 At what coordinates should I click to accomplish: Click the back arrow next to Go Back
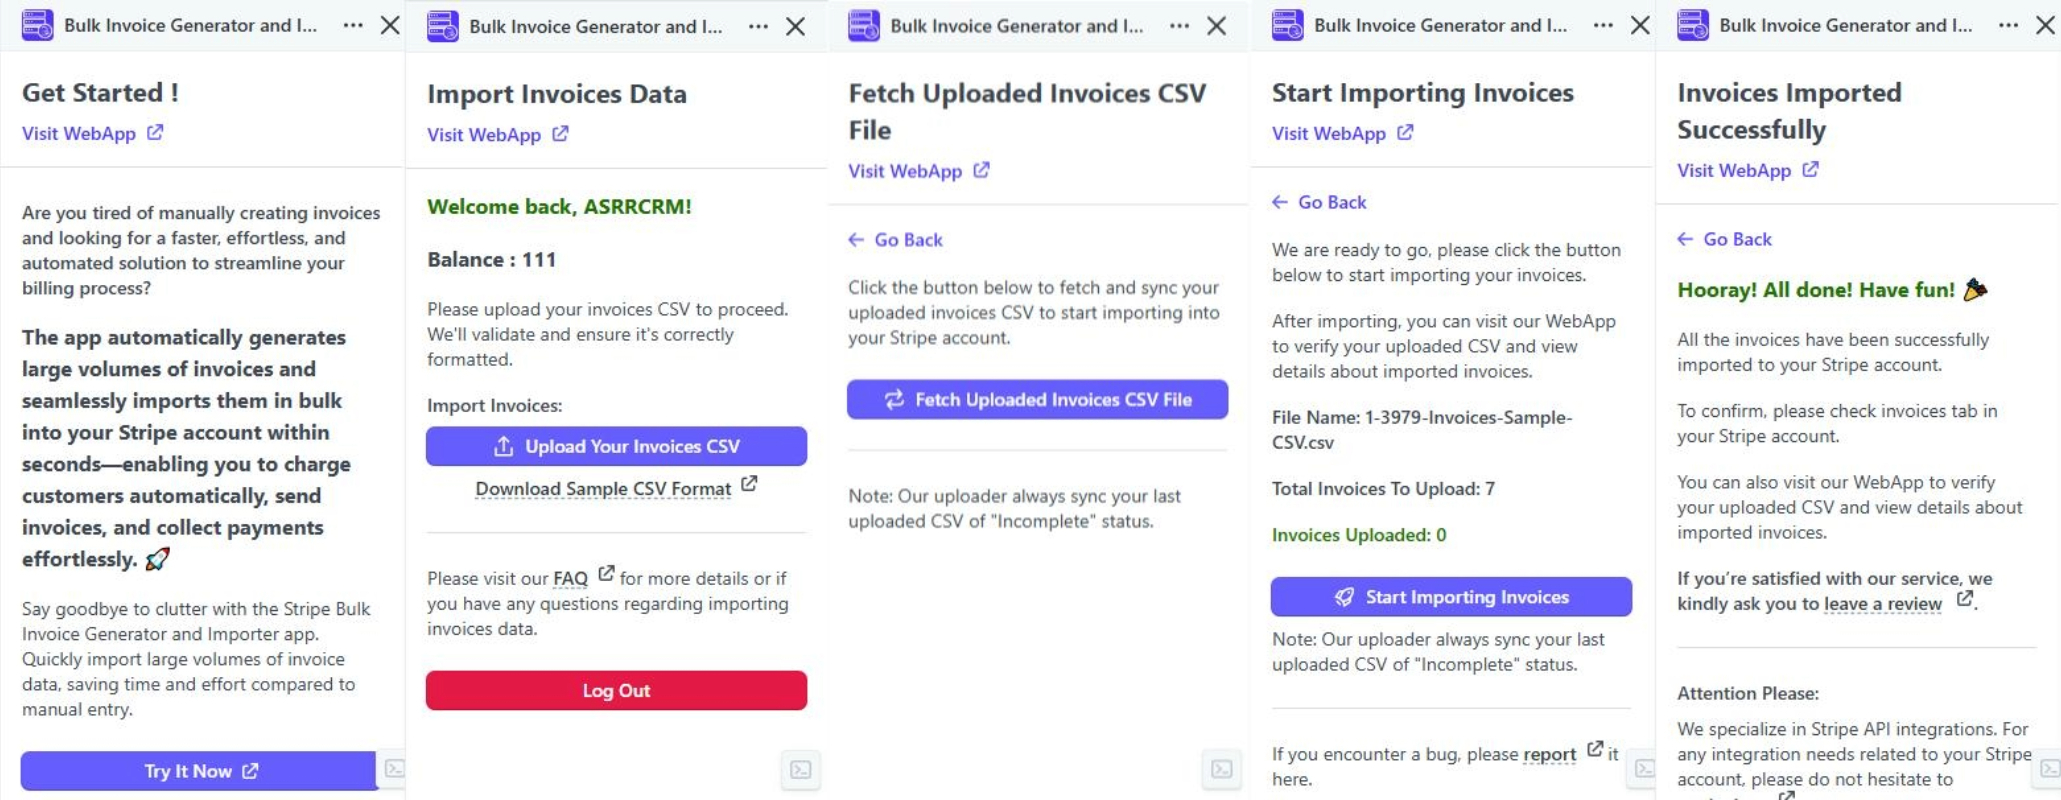pyautogui.click(x=855, y=239)
